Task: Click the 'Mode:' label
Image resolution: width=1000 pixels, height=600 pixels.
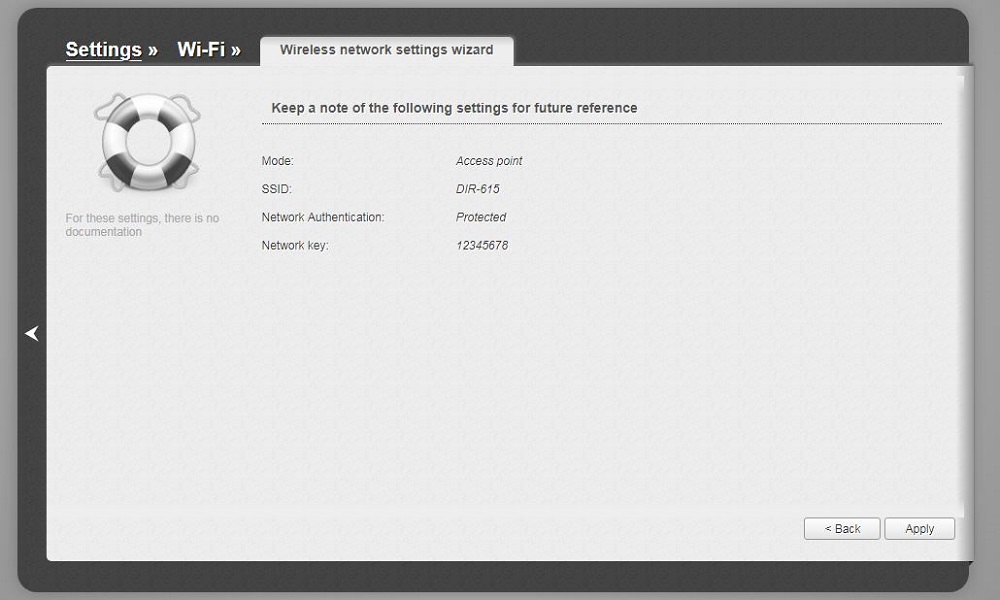Action: click(x=277, y=161)
